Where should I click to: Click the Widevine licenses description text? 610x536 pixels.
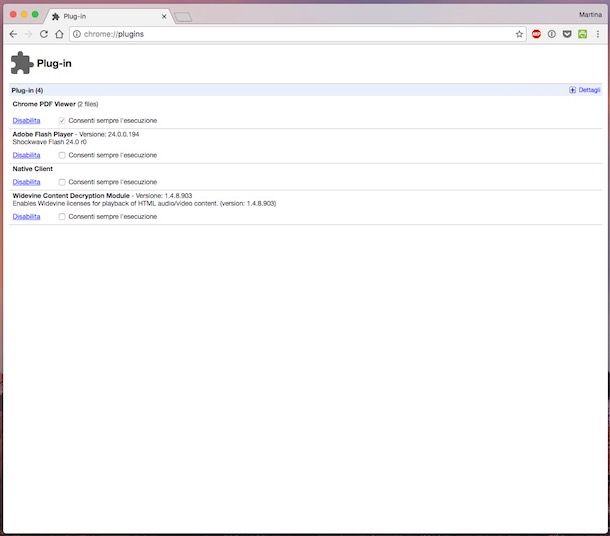click(144, 203)
